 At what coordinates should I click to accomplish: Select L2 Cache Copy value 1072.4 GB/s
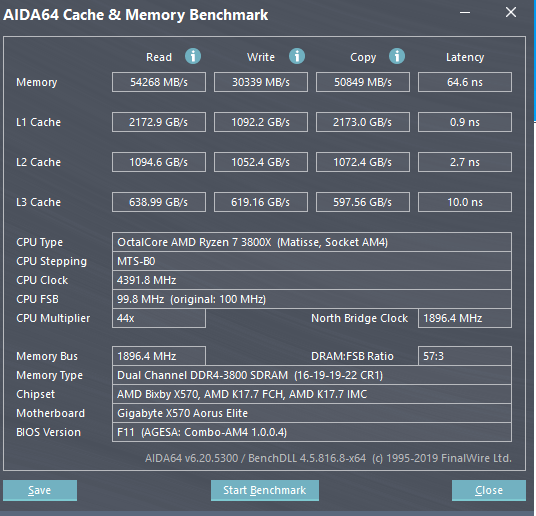coord(363,162)
